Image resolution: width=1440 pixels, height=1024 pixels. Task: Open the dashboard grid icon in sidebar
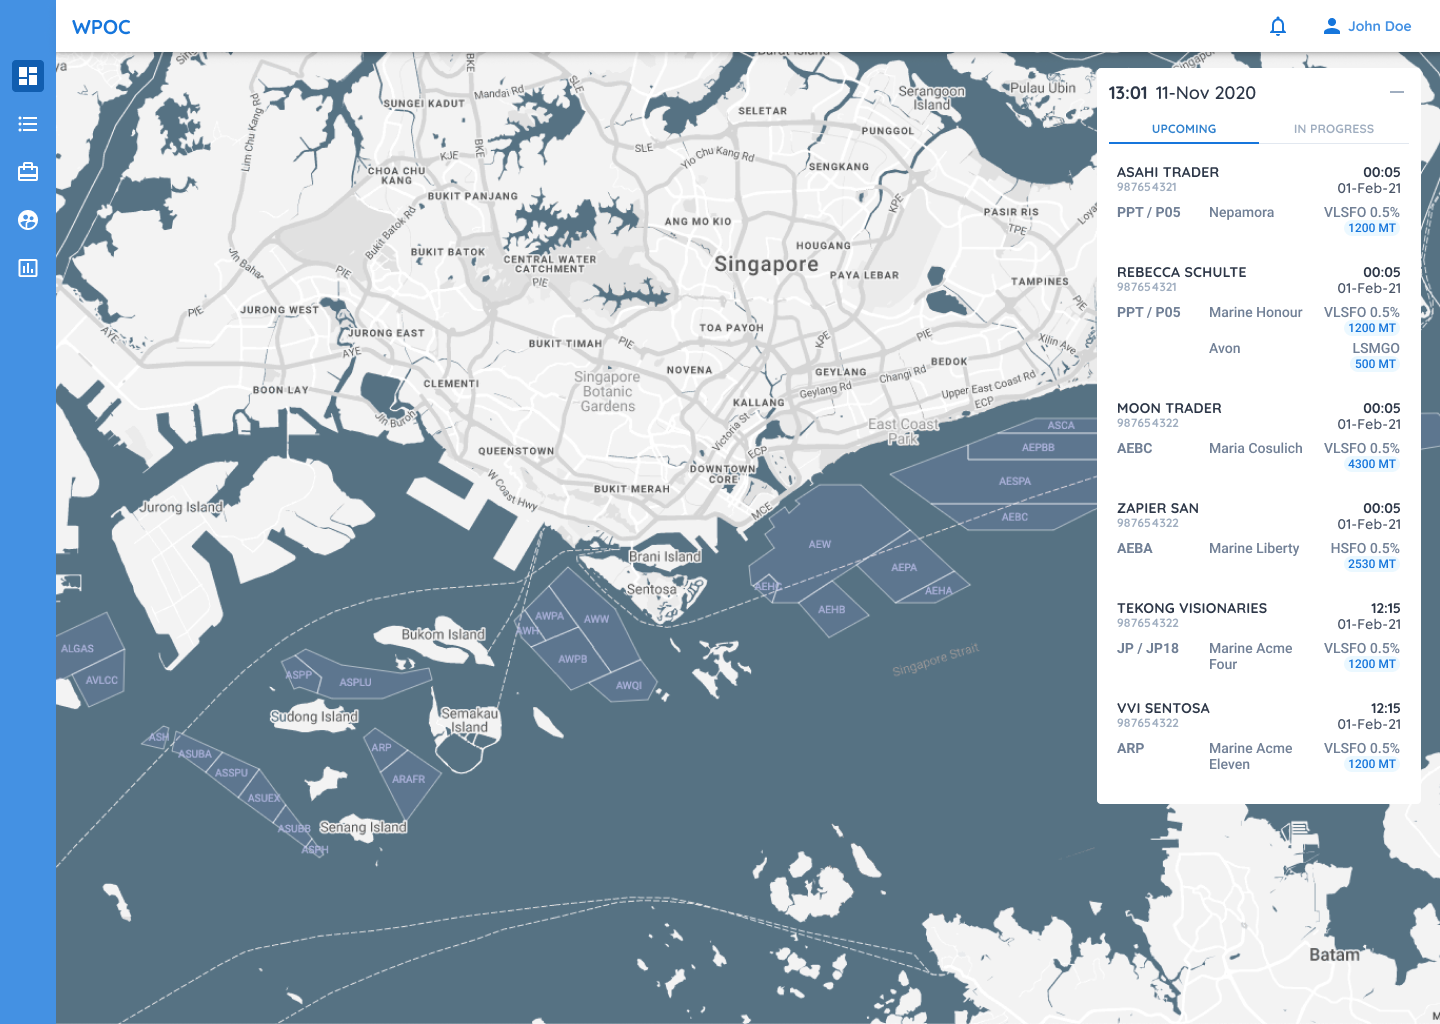(28, 76)
